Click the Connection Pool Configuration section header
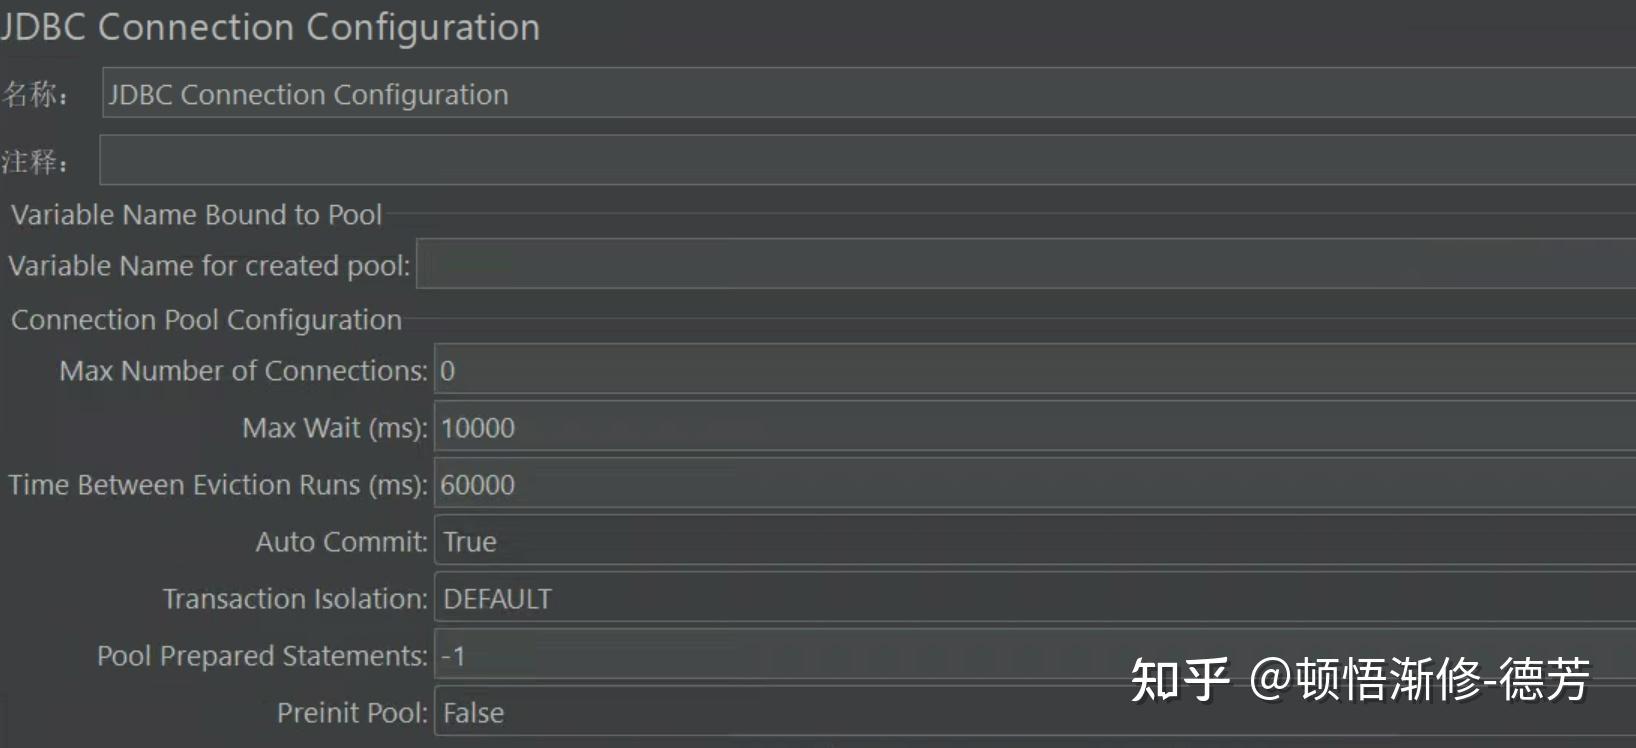The height and width of the screenshot is (748, 1636). point(205,319)
